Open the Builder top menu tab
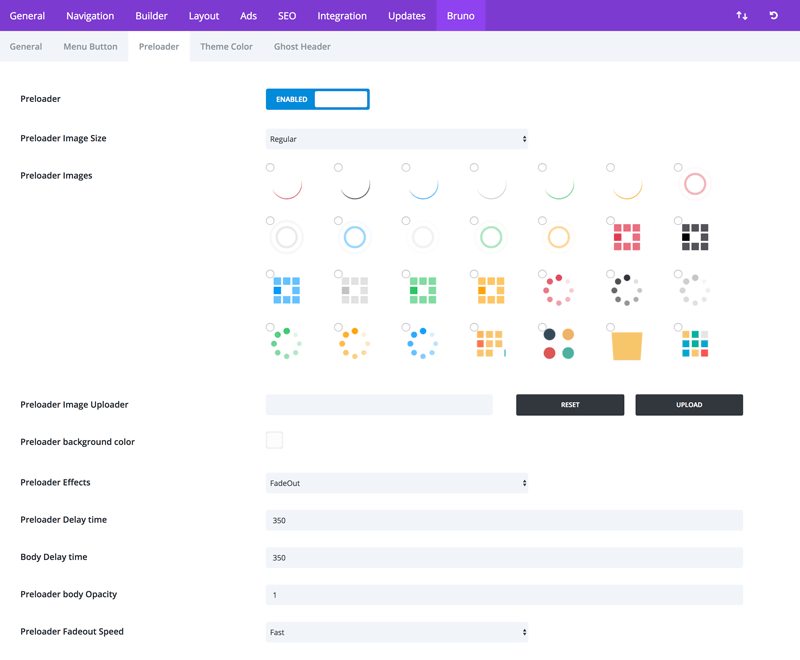Viewport: 800px width, 660px height. [x=151, y=16]
